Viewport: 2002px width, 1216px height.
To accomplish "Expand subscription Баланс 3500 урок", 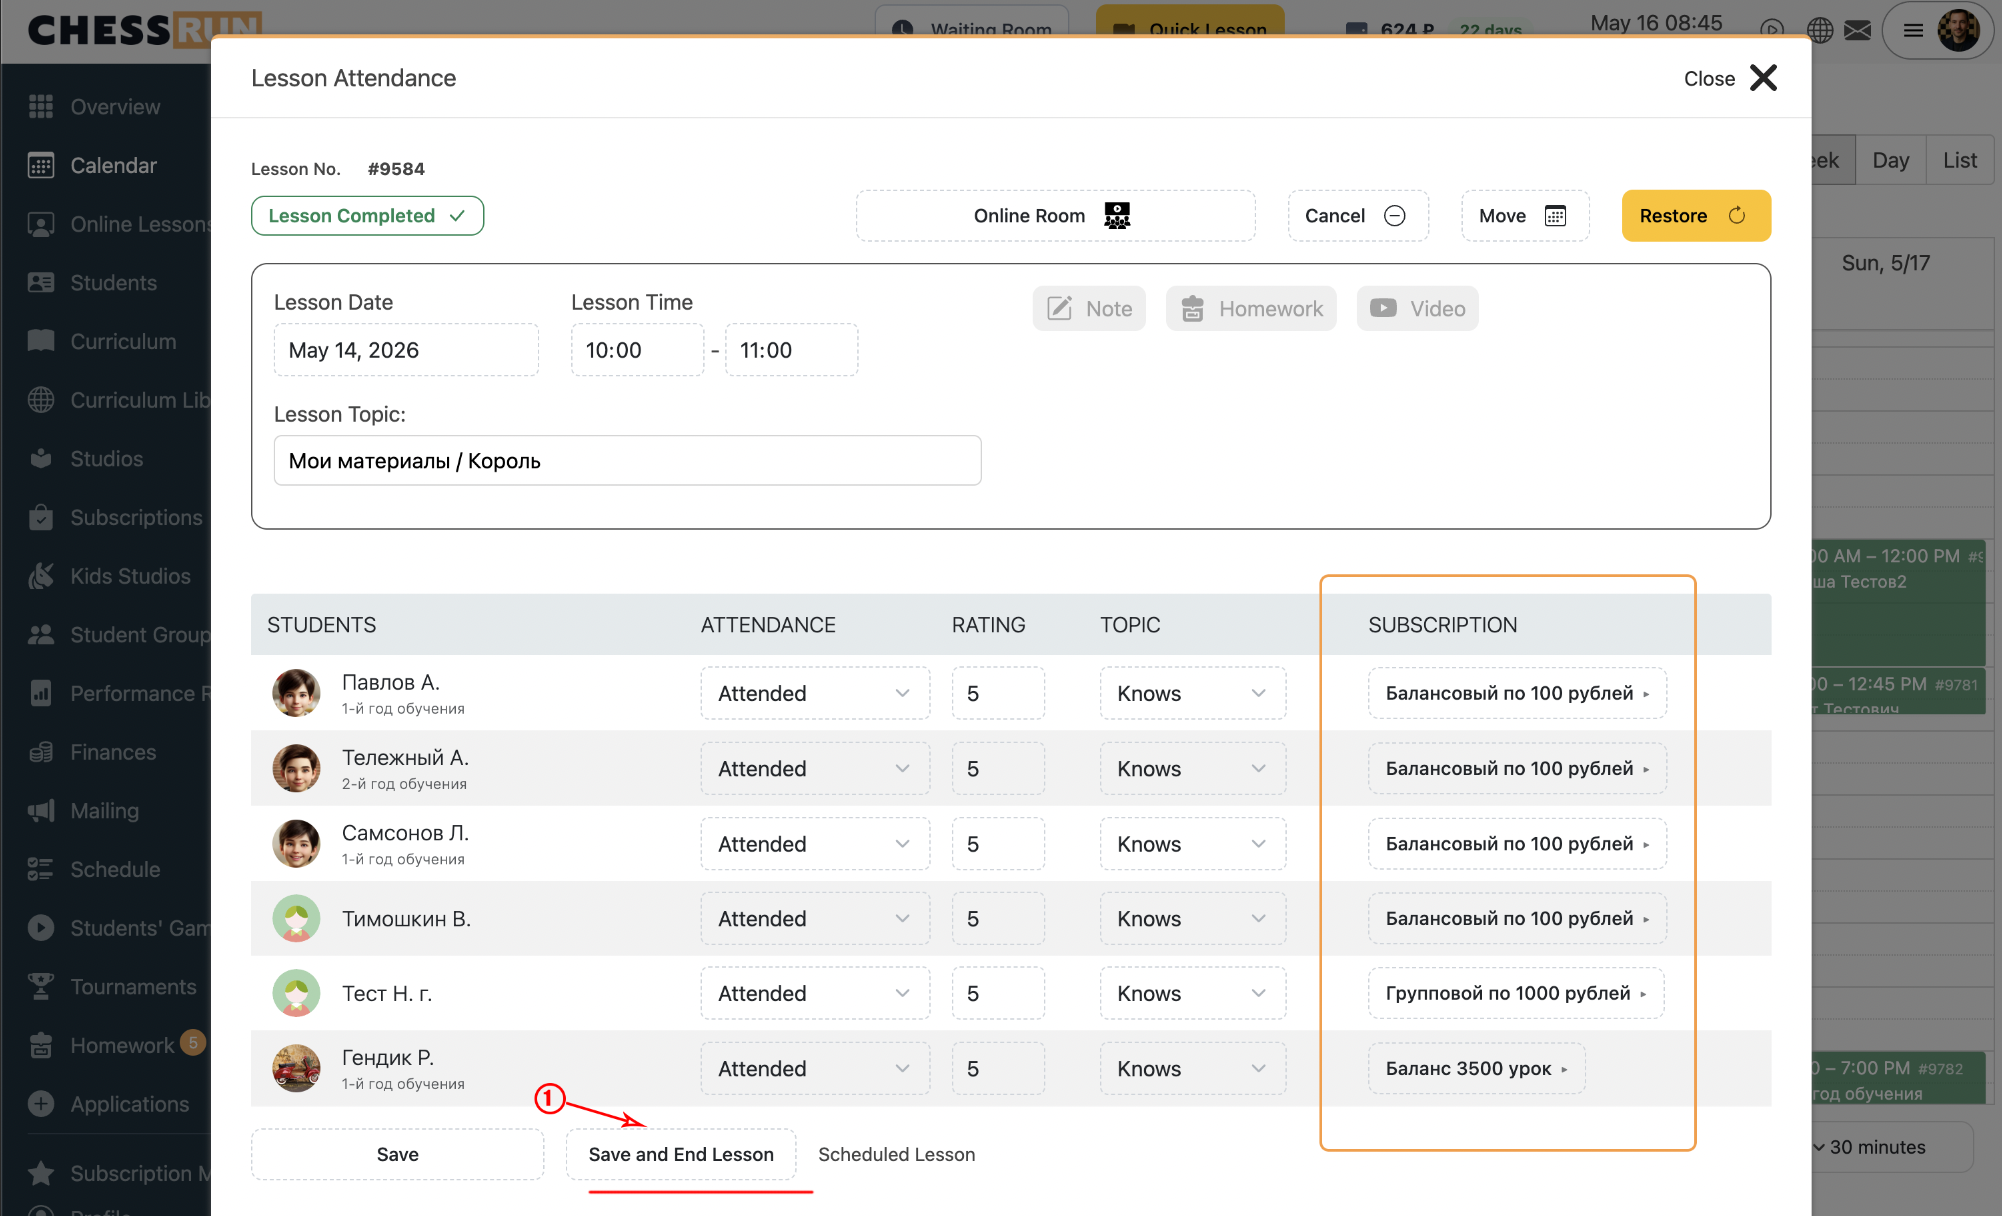I will click(x=1476, y=1068).
